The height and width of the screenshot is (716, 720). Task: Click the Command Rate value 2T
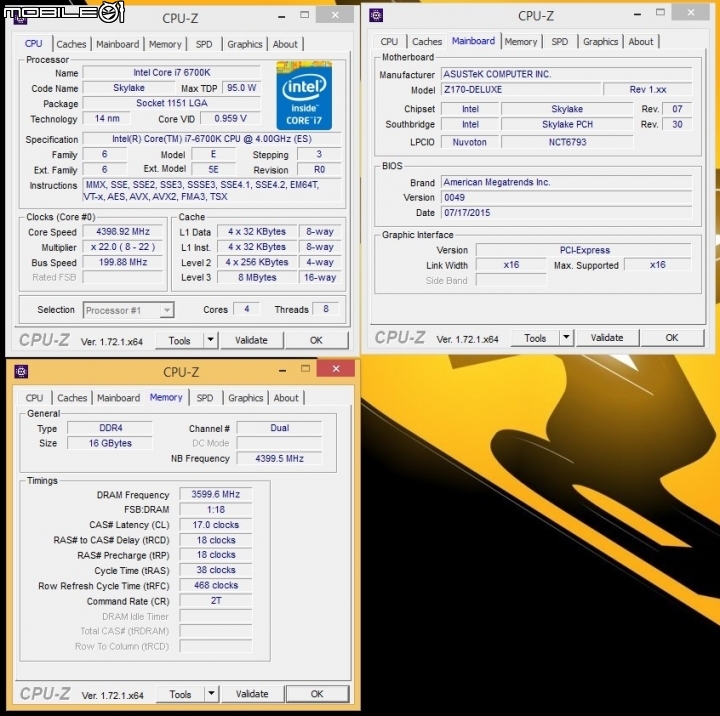point(216,601)
